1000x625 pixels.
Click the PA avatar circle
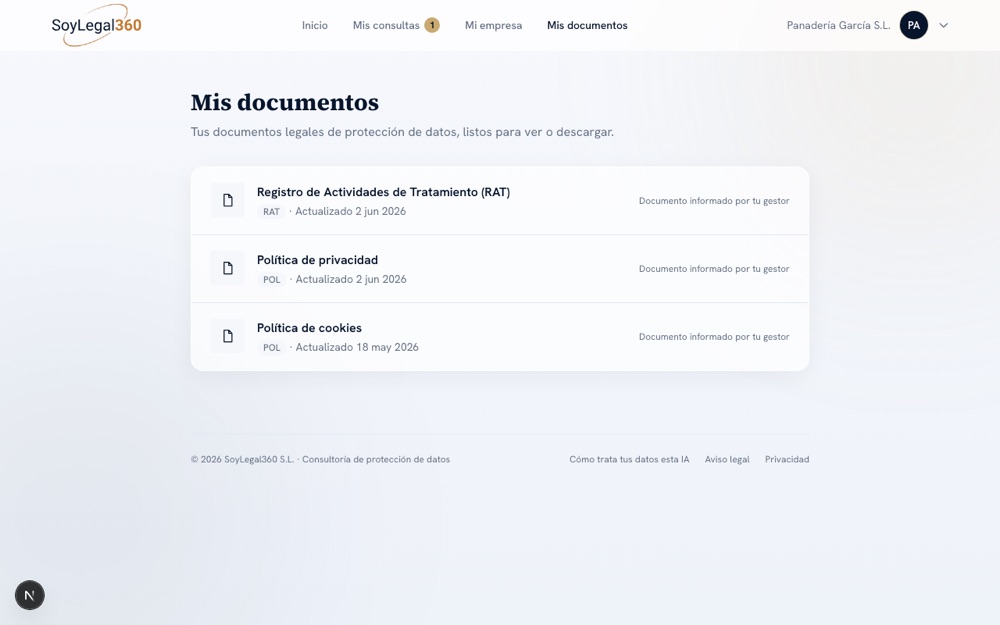pyautogui.click(x=913, y=26)
